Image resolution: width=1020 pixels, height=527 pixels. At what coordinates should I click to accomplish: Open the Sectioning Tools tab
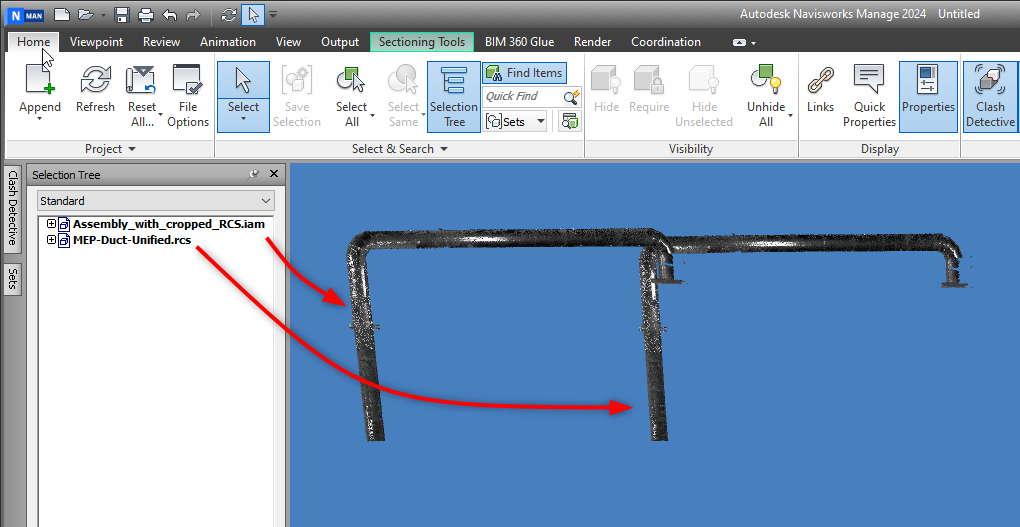click(422, 42)
